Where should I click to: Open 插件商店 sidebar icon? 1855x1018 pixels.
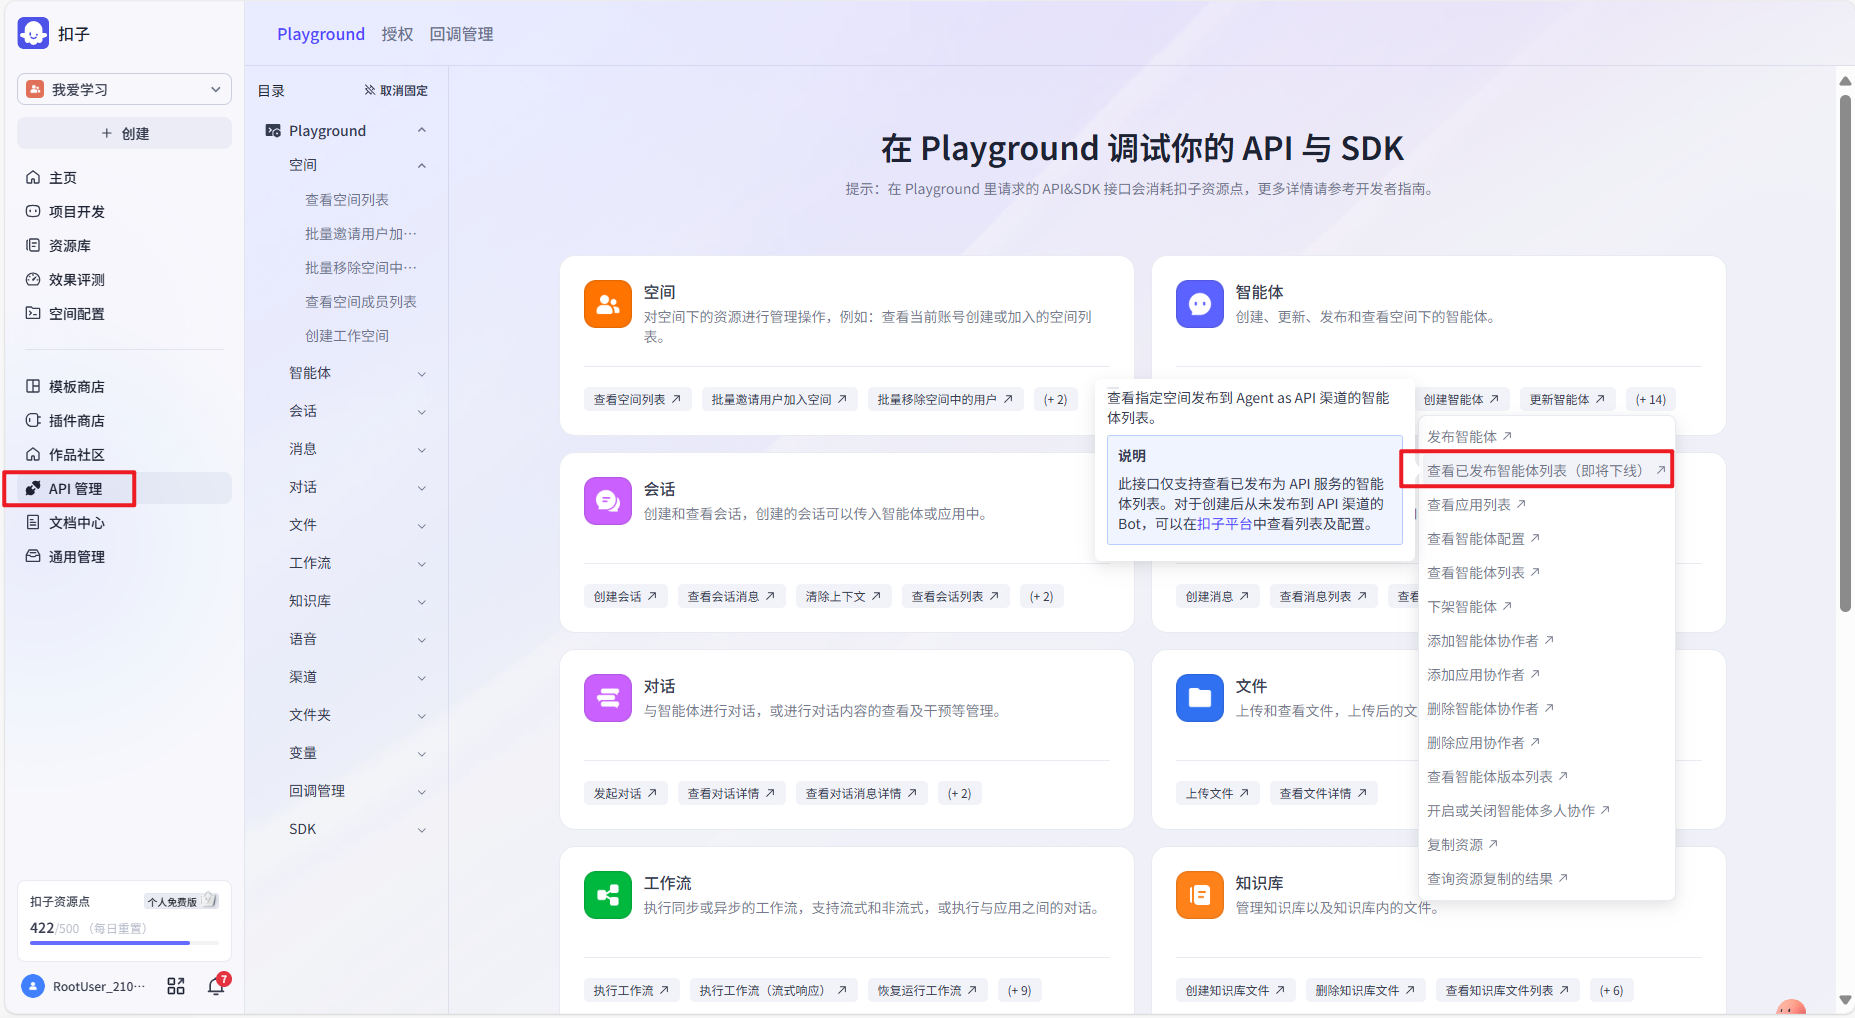33,420
